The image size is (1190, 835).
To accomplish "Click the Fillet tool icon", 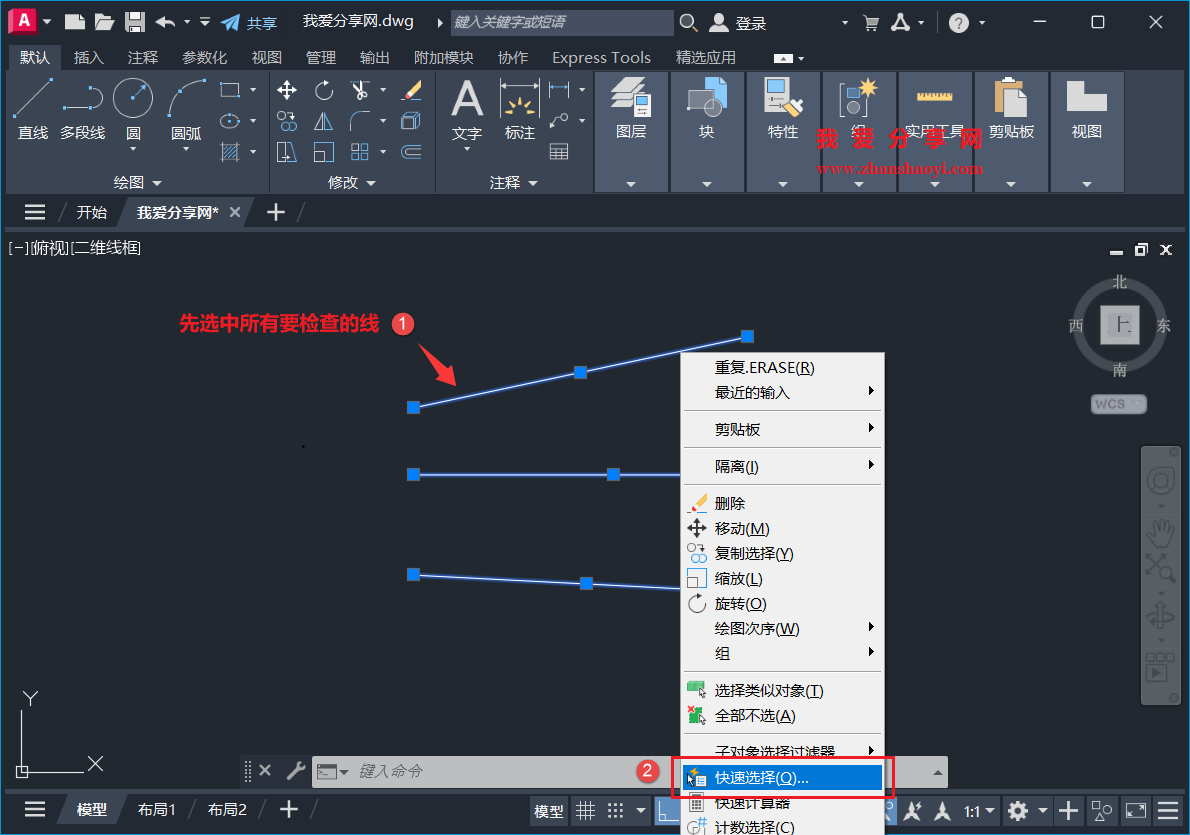I will [x=360, y=121].
